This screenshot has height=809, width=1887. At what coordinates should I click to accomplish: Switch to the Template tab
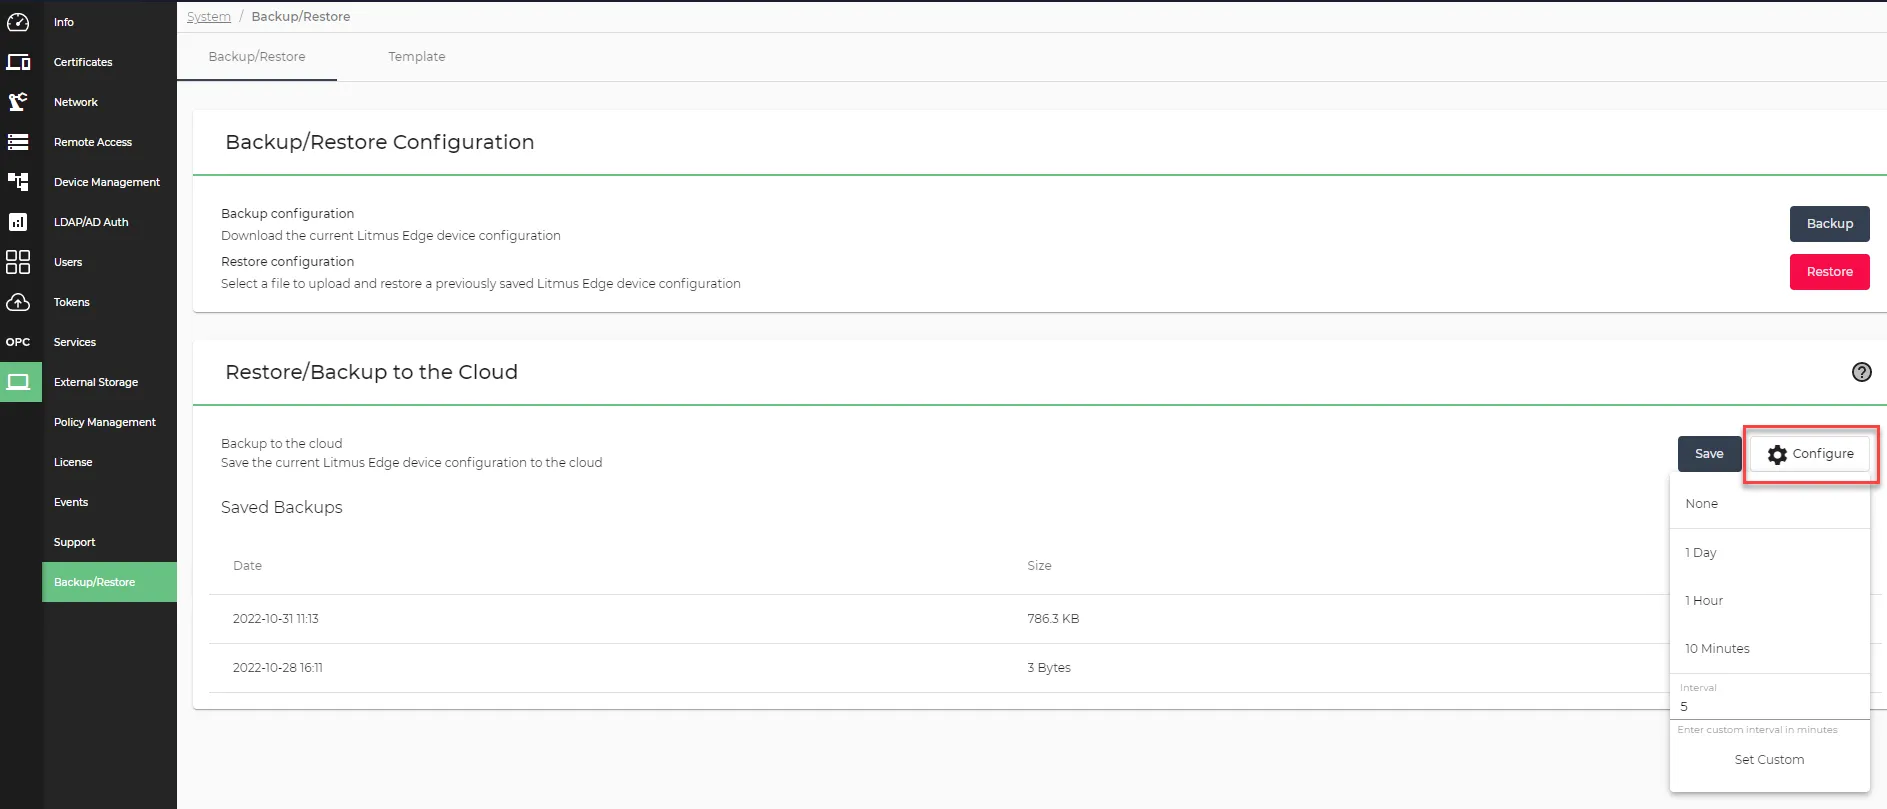(x=417, y=57)
